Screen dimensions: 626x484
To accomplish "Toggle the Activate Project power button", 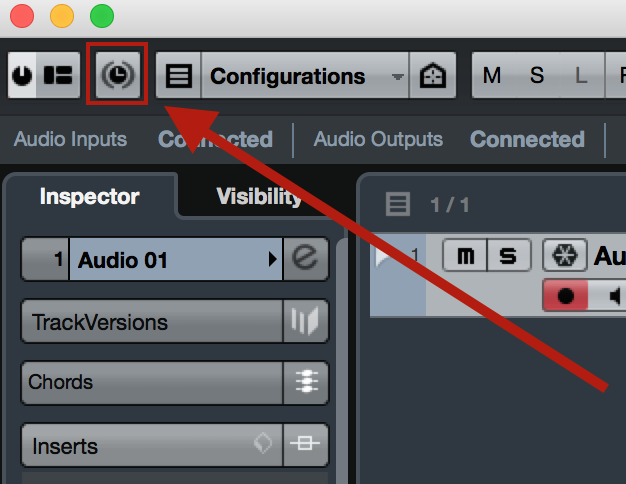I will [22, 75].
